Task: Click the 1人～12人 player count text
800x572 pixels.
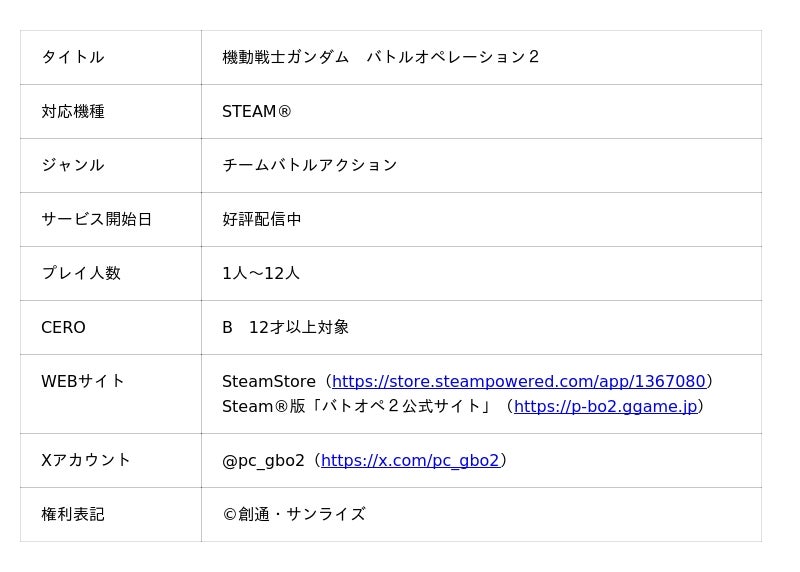Action: click(x=261, y=274)
